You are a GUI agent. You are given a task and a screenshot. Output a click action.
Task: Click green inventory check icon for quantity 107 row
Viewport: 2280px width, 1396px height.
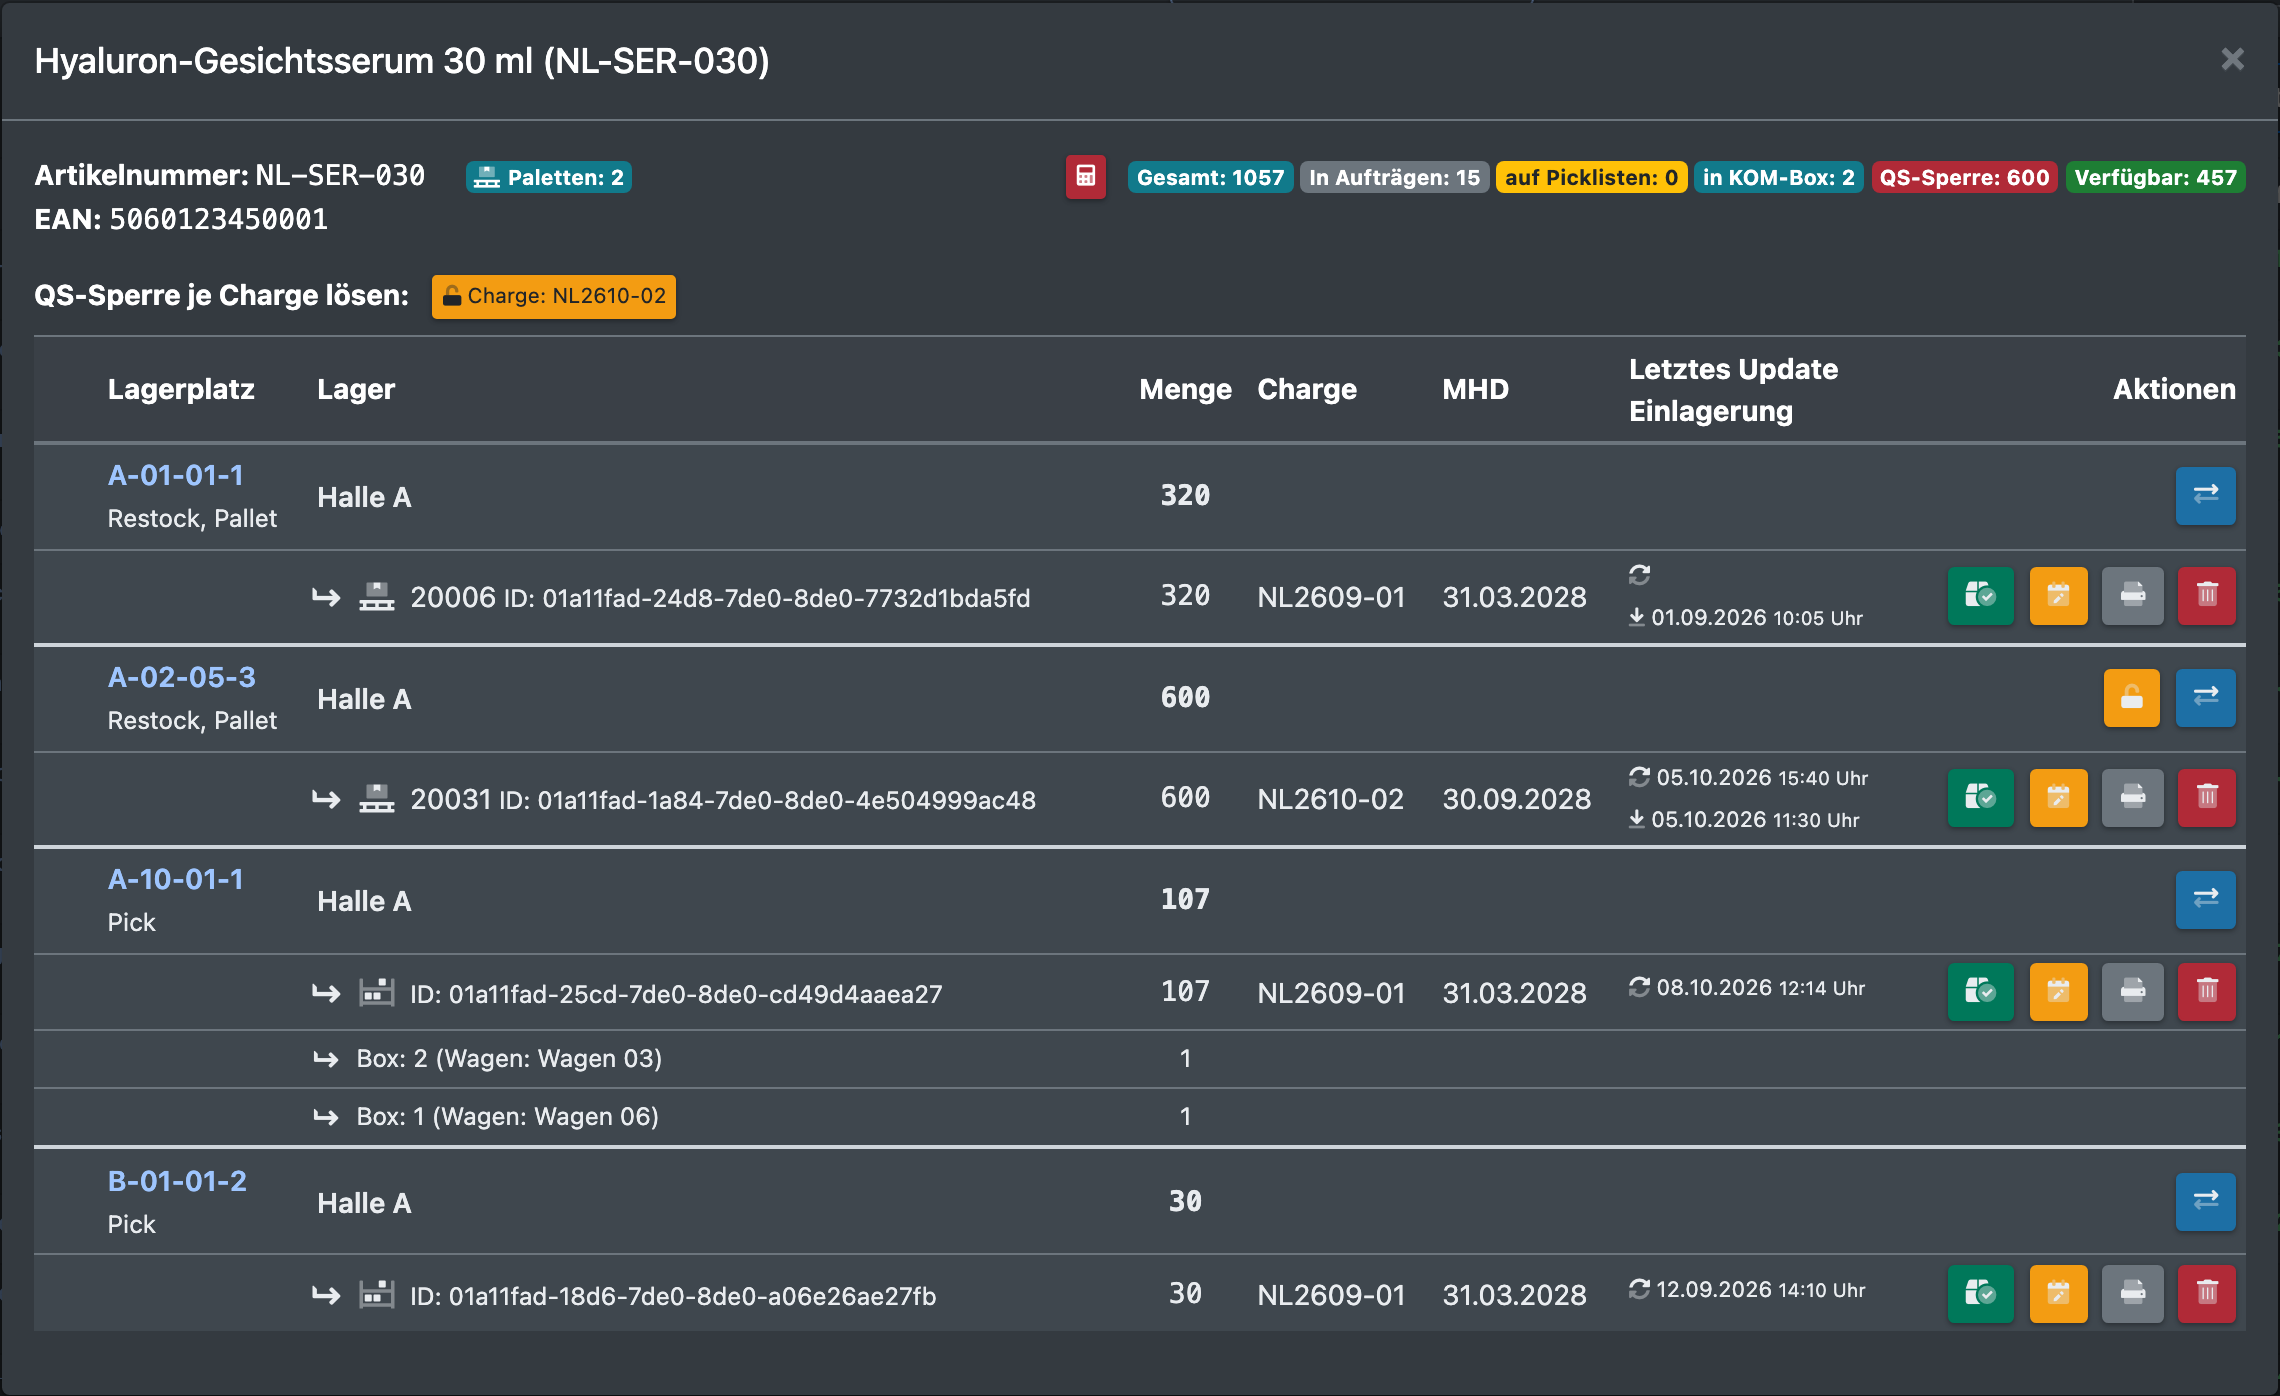click(1980, 992)
